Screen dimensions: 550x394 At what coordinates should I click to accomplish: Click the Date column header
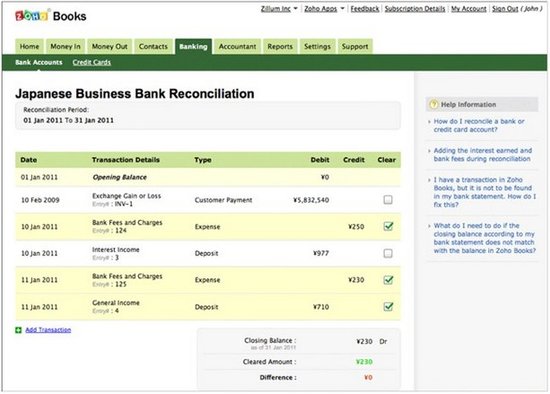point(28,160)
